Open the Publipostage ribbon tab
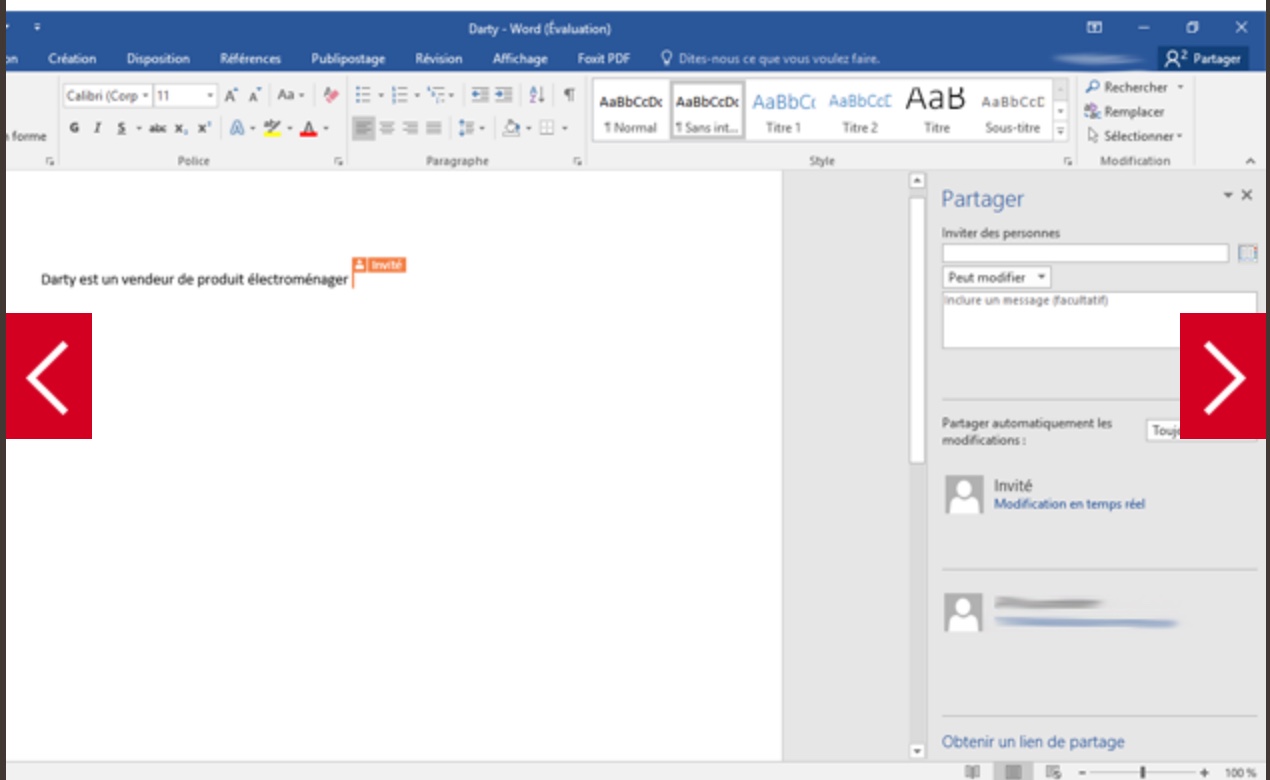 point(347,59)
